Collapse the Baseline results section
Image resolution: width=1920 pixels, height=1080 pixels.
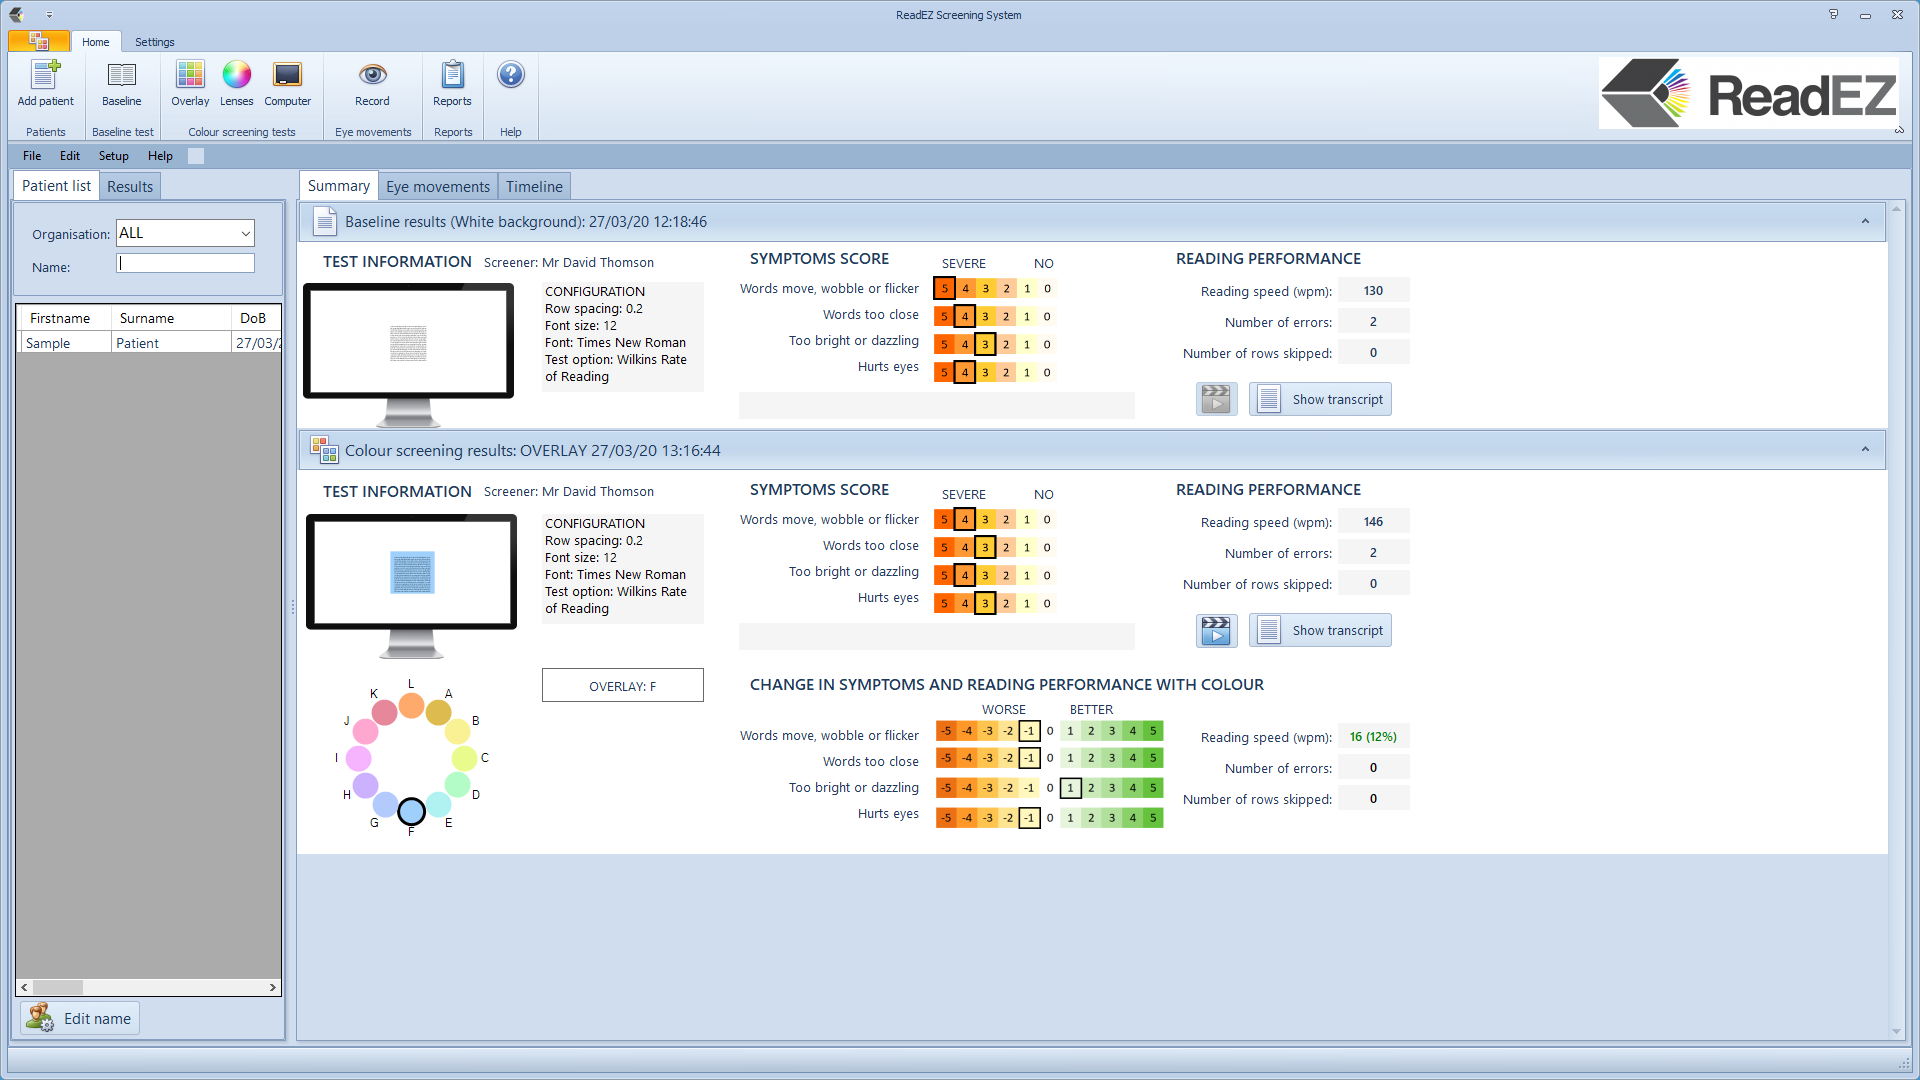point(1865,221)
